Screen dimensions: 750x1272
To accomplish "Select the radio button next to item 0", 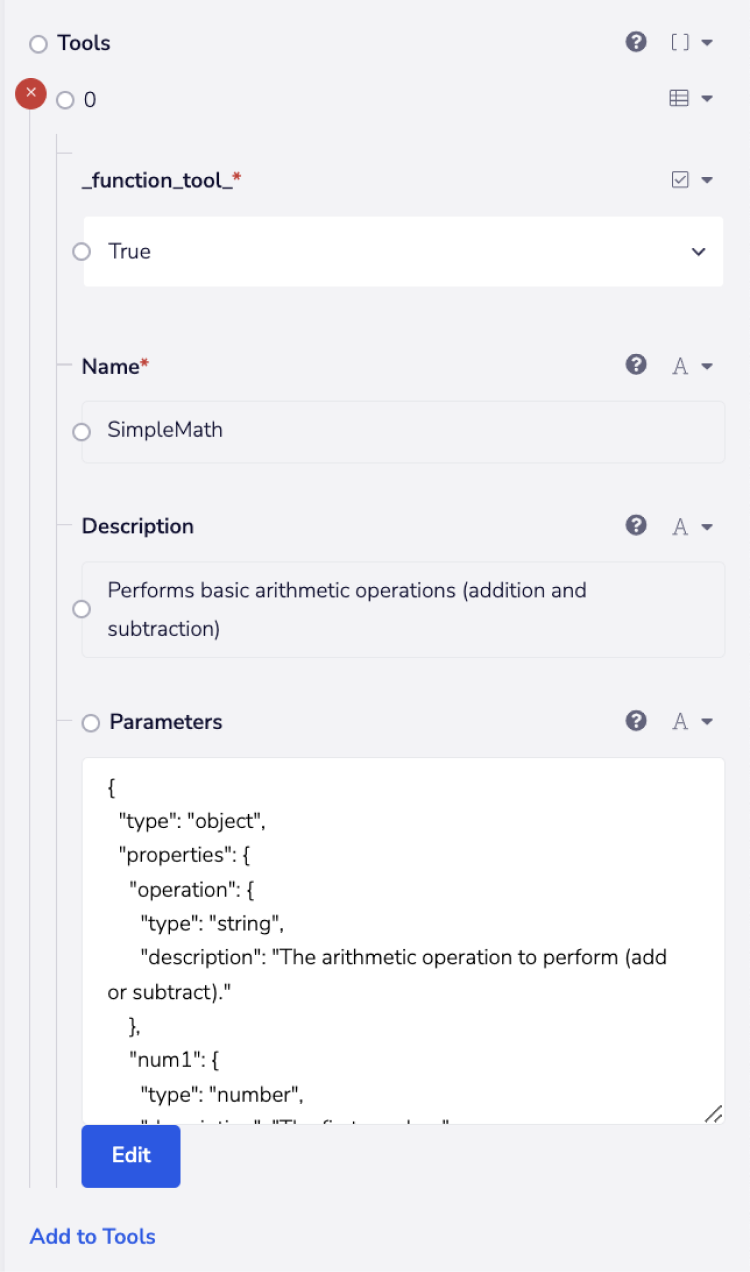I will coord(66,100).
